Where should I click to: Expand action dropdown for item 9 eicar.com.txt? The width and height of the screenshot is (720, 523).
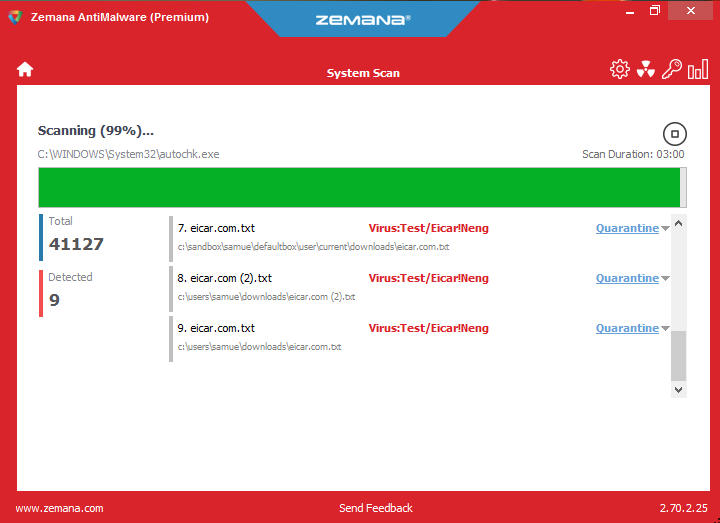[666, 329]
